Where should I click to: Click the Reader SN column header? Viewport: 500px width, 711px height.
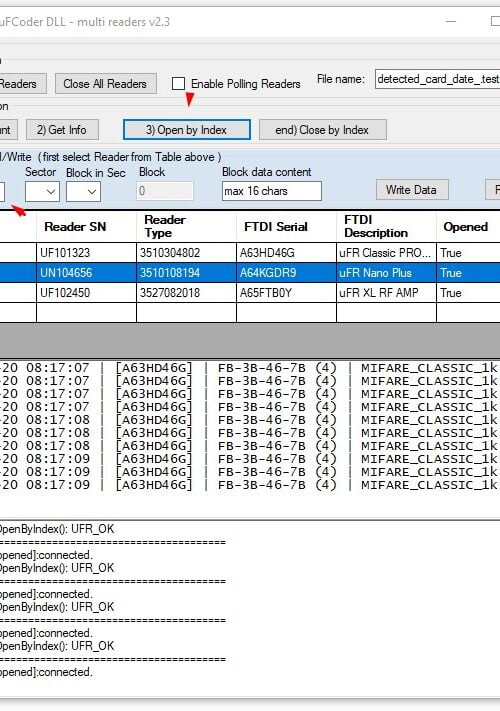click(86, 226)
